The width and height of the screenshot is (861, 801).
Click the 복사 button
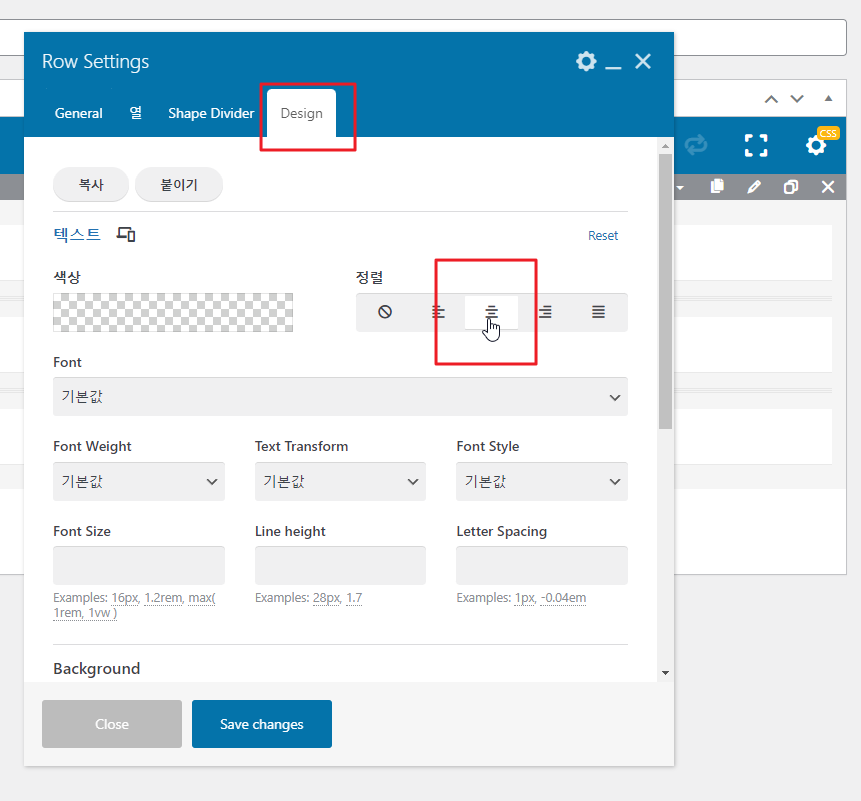coord(91,184)
